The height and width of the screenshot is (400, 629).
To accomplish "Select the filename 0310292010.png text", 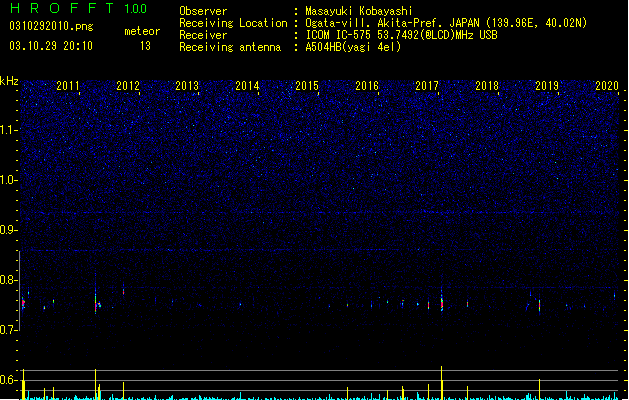I will pos(51,26).
